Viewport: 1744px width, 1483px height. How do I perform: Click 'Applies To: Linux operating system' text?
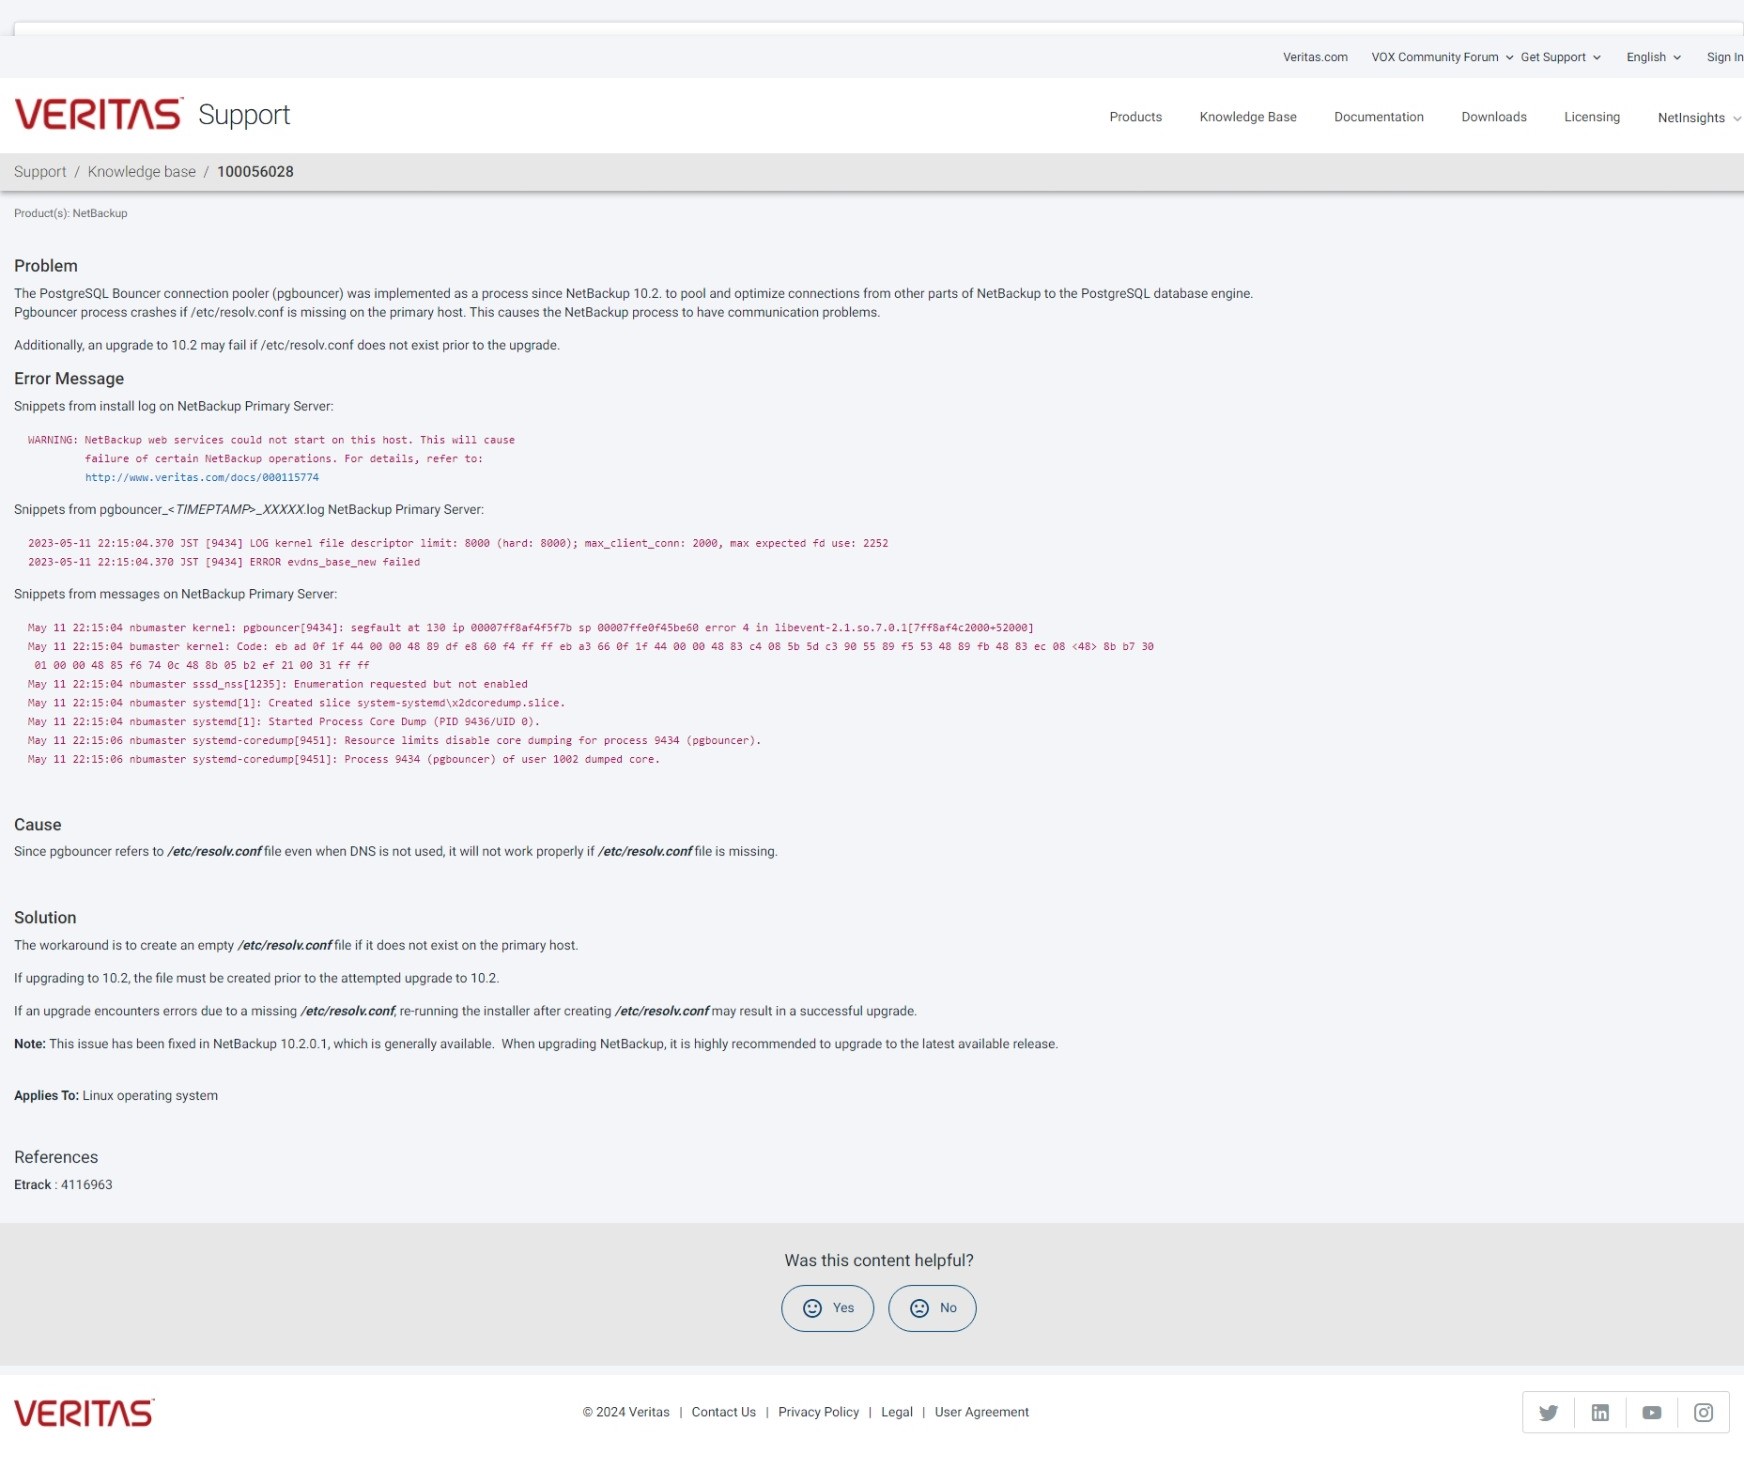[x=116, y=1096]
